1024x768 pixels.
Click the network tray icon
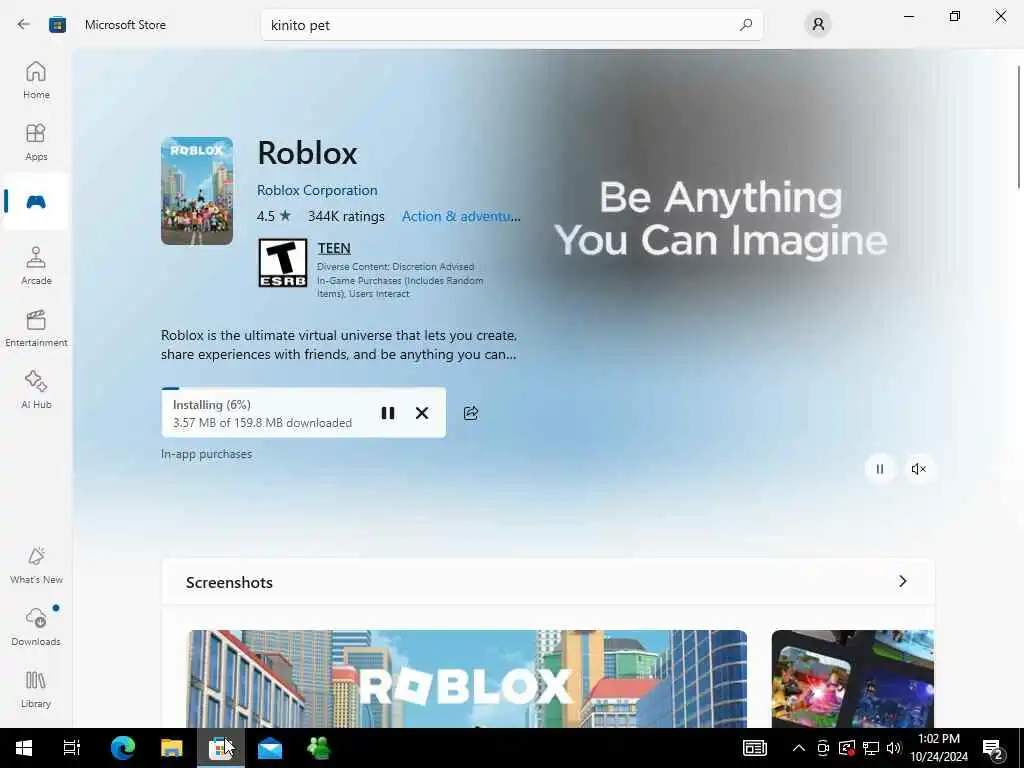[x=870, y=748]
